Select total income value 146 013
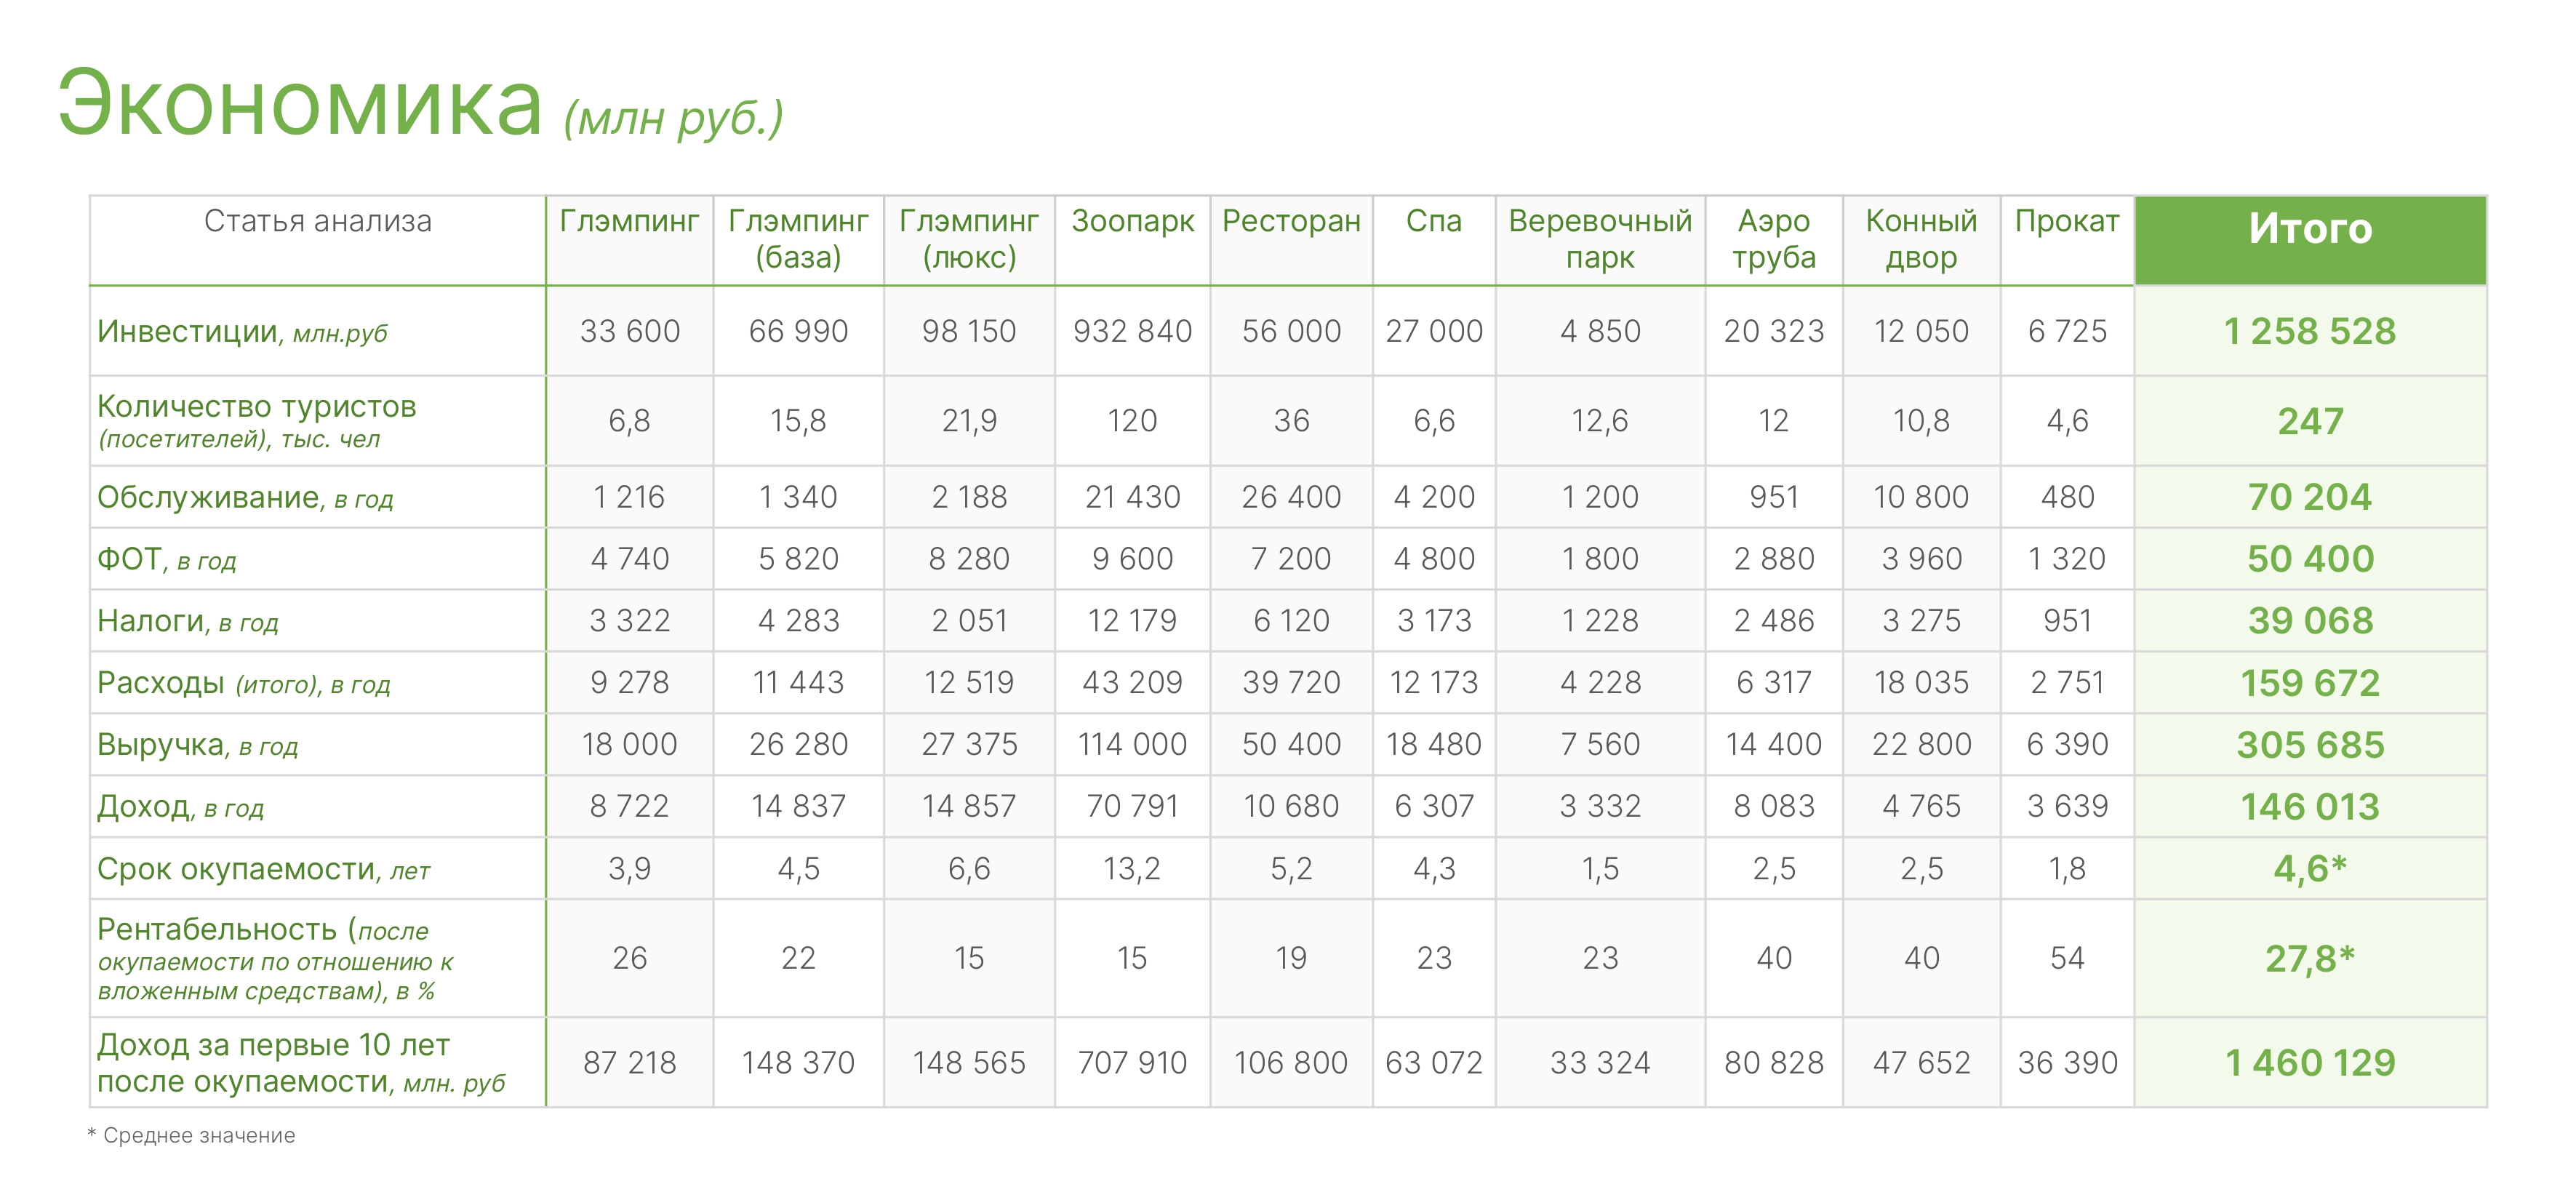This screenshot has width=2576, height=1200. [x=2310, y=807]
